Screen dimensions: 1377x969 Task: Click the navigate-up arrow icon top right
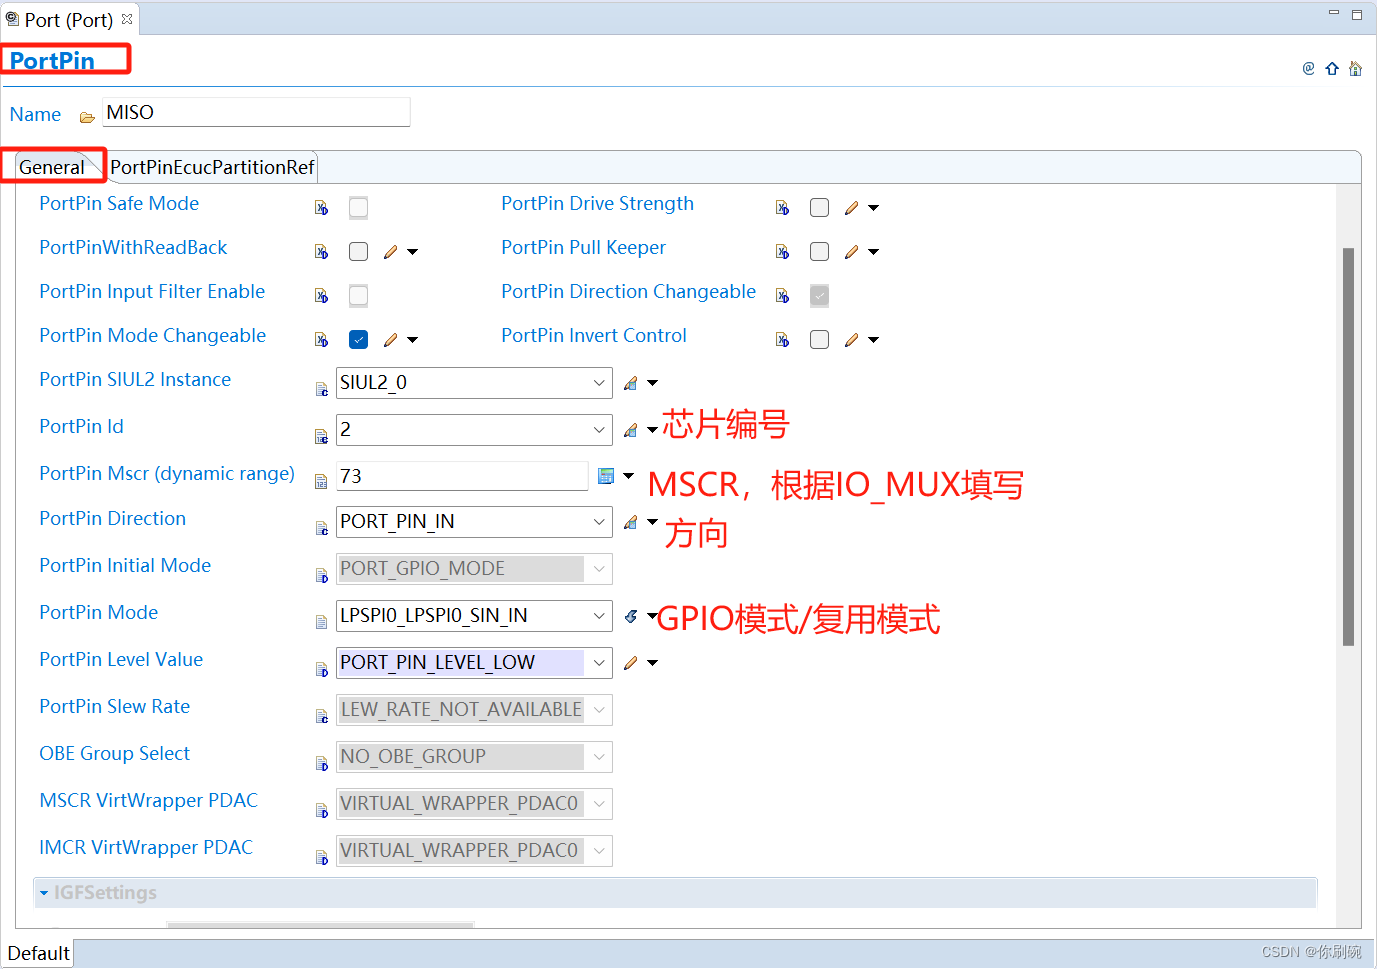point(1332,68)
